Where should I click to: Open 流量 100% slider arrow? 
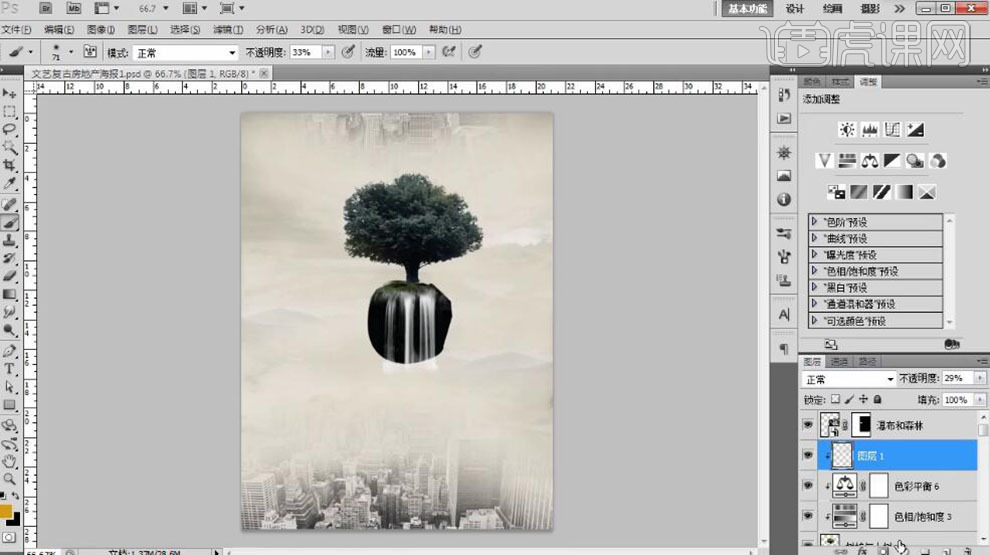[429, 52]
